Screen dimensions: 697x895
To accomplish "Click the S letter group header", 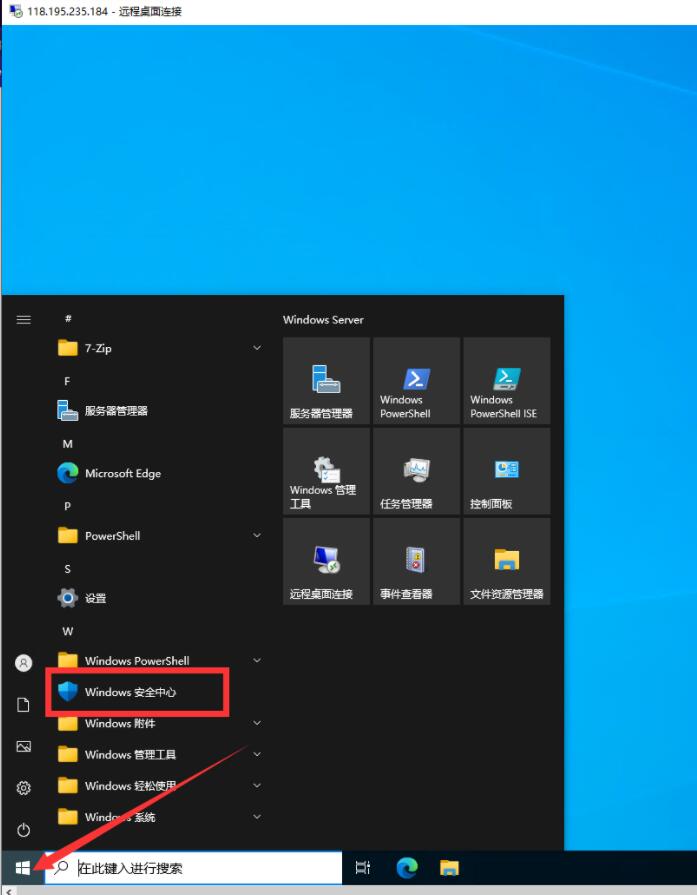I will (67, 569).
